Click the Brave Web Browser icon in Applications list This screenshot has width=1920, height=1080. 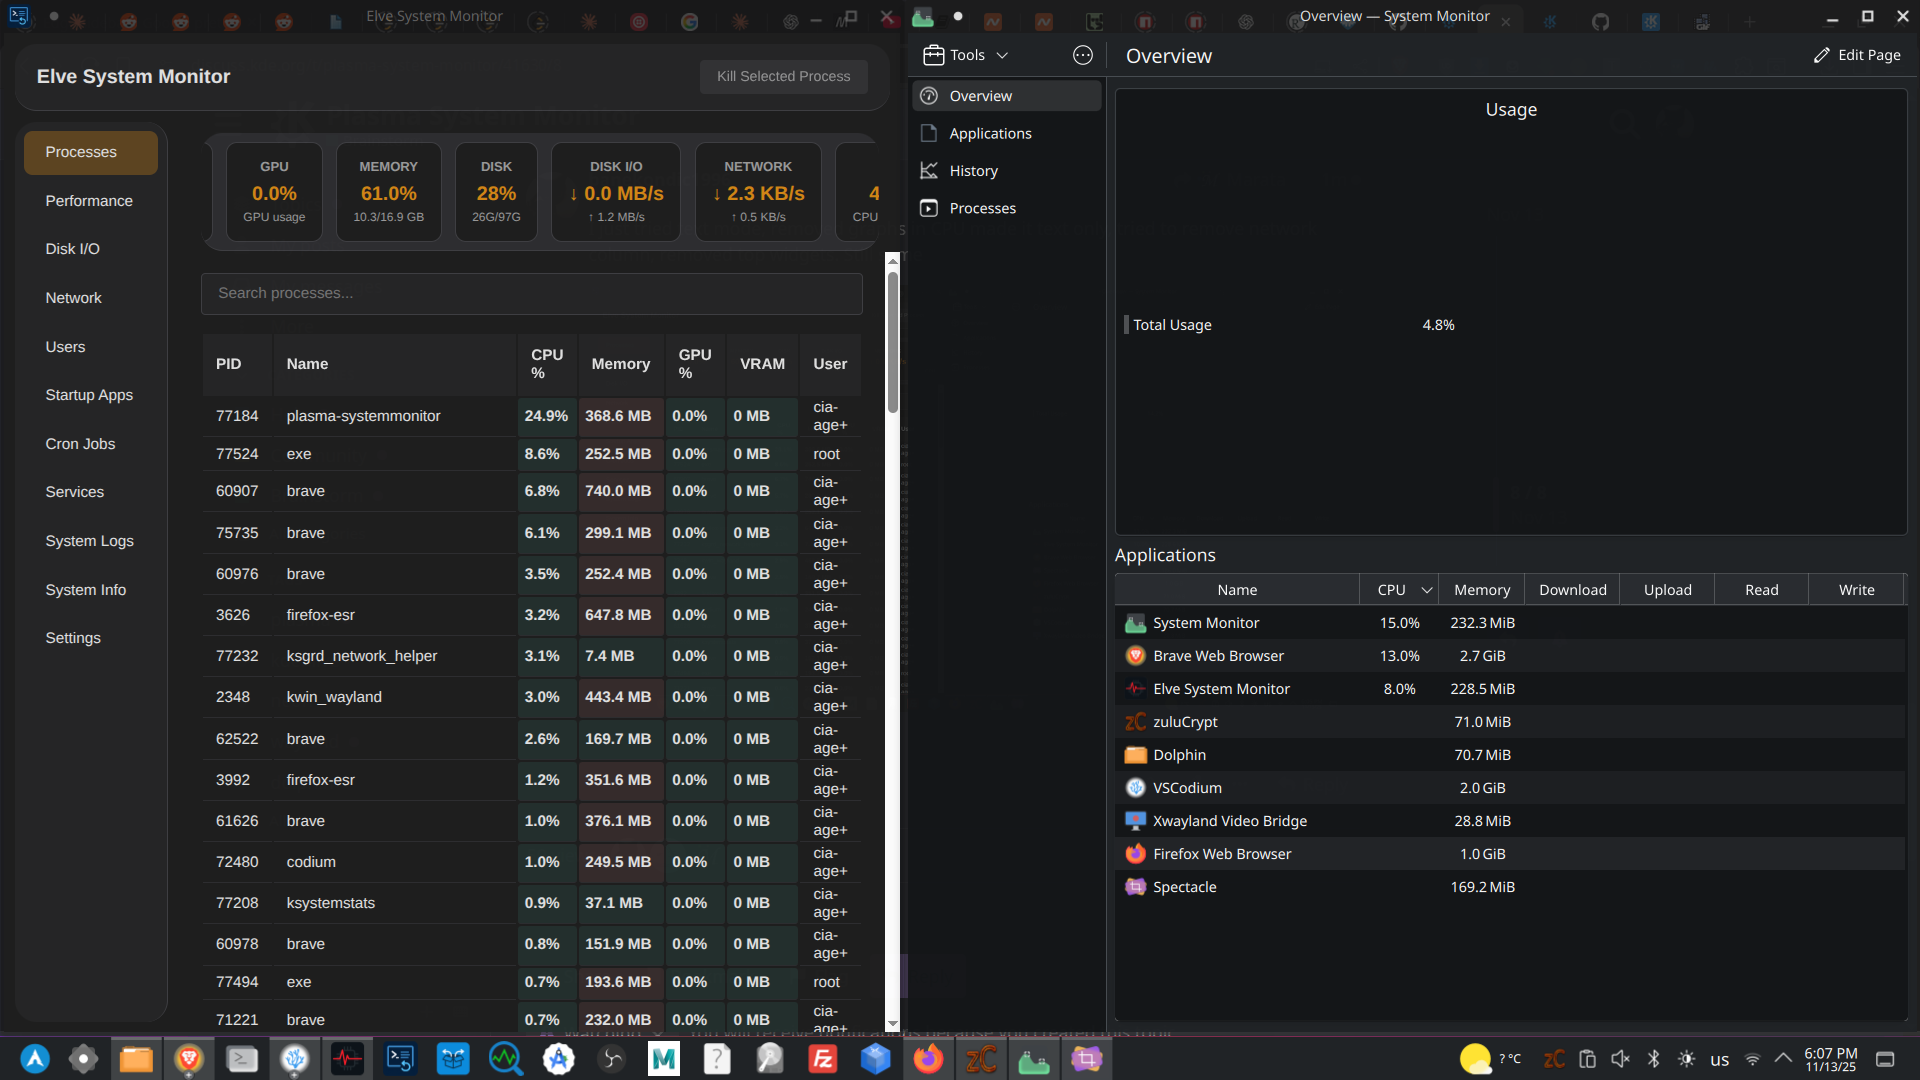1135,656
